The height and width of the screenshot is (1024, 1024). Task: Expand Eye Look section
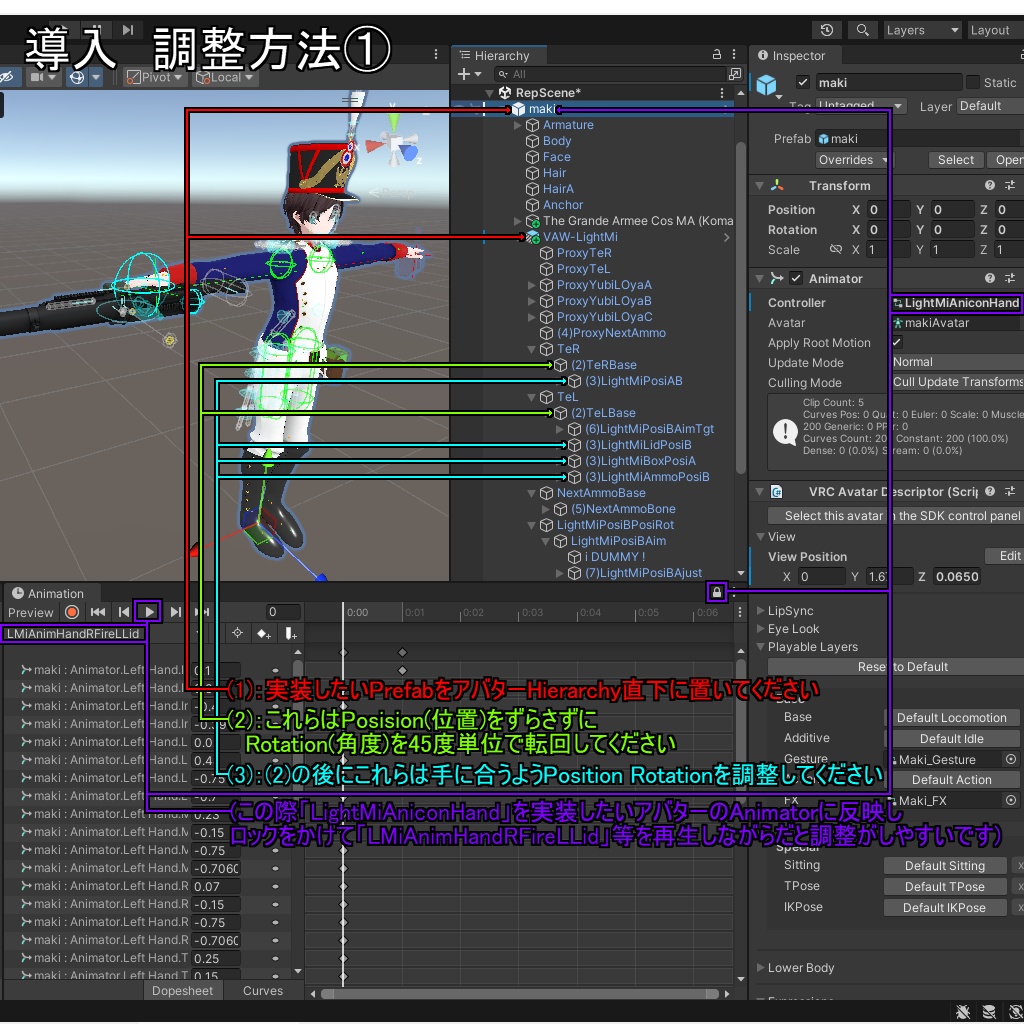760,629
